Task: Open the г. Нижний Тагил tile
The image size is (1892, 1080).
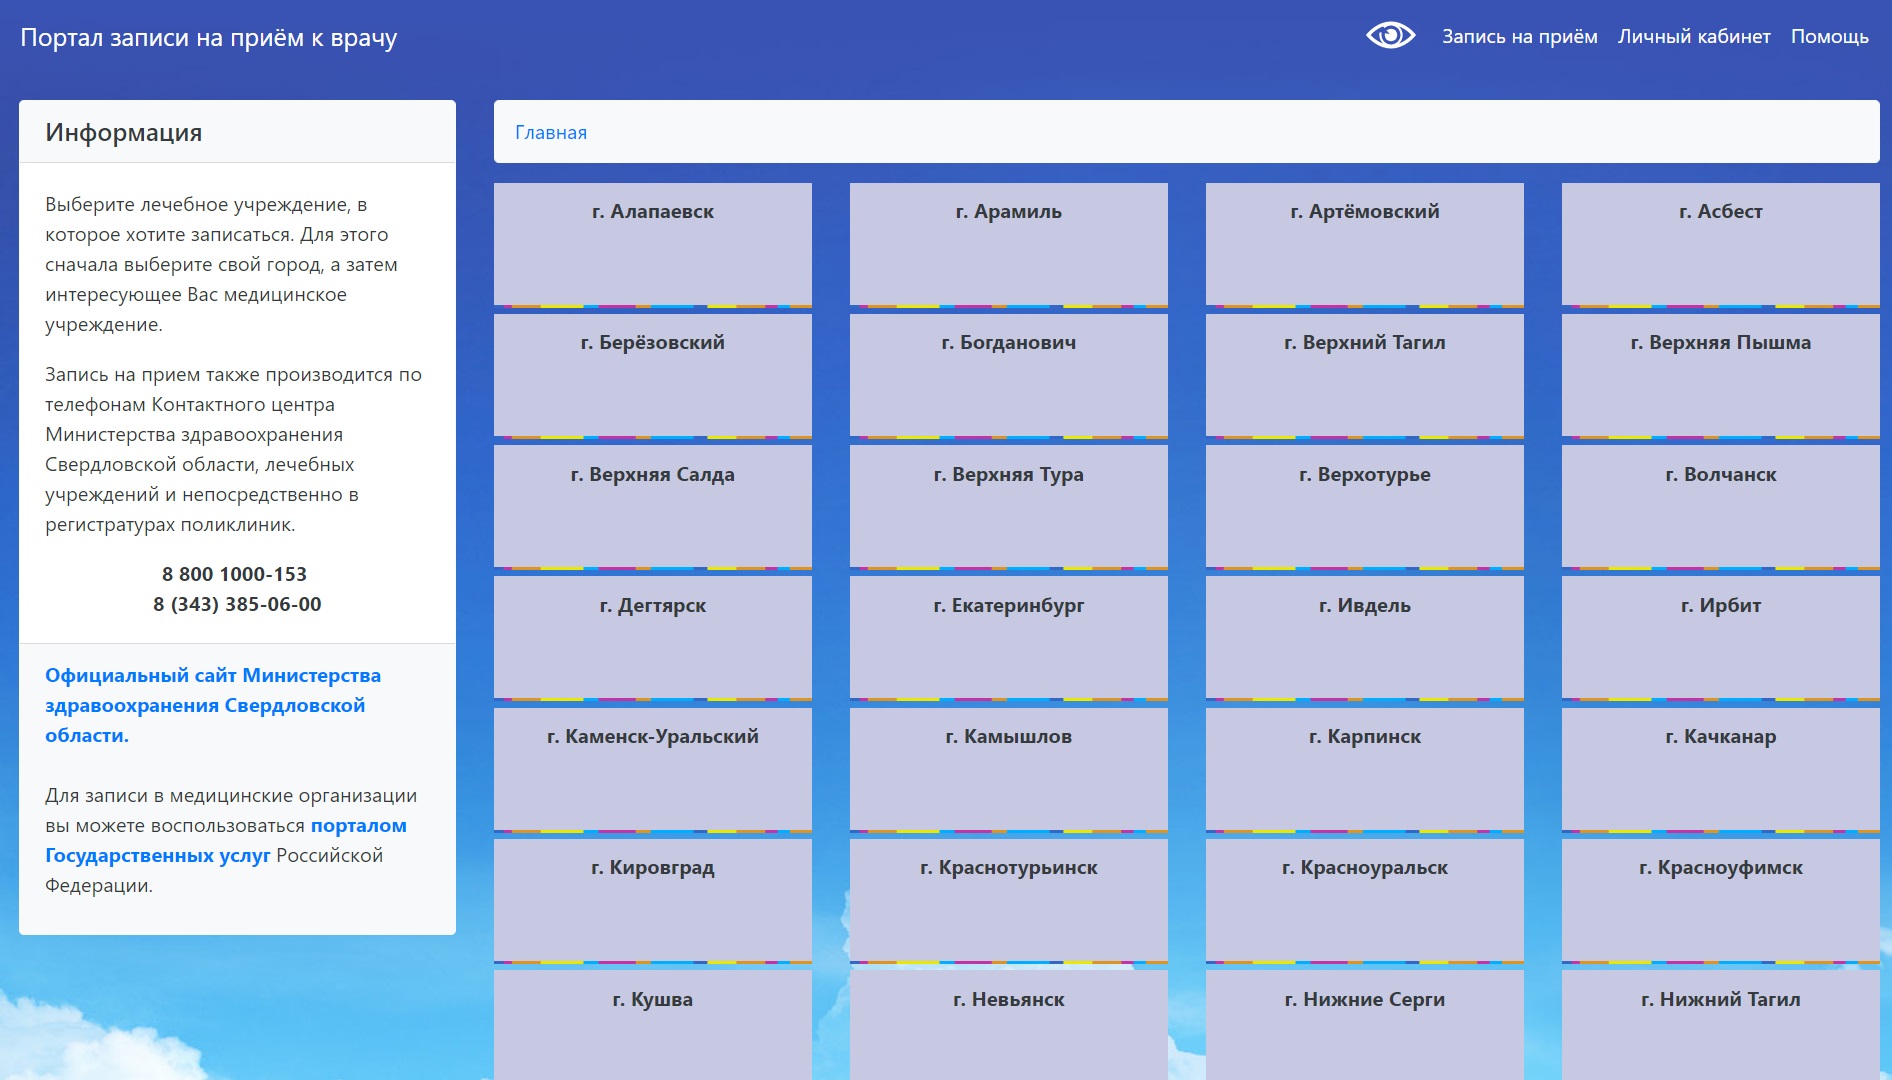Action: point(1720,1020)
